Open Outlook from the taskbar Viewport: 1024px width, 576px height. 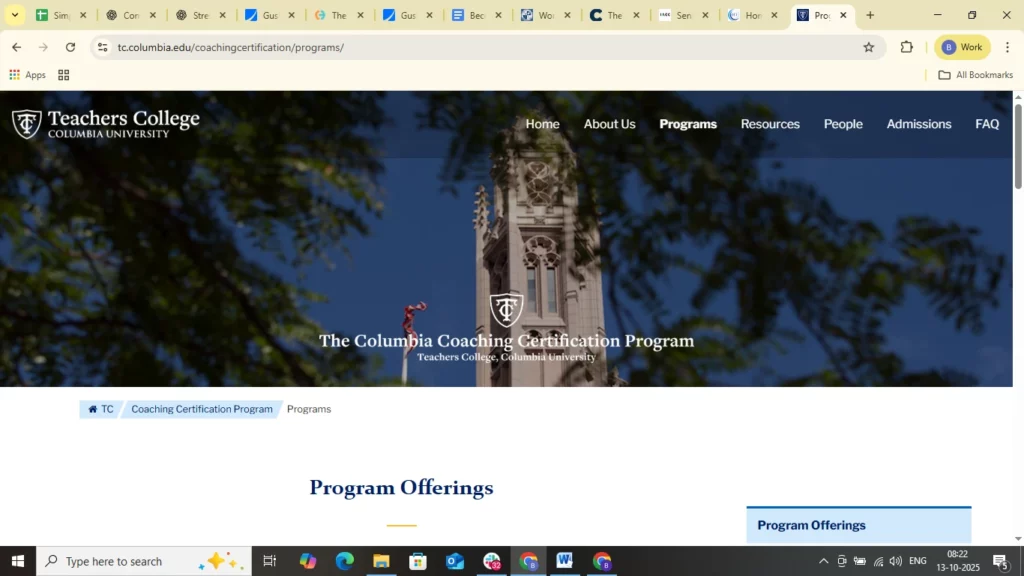(455, 561)
